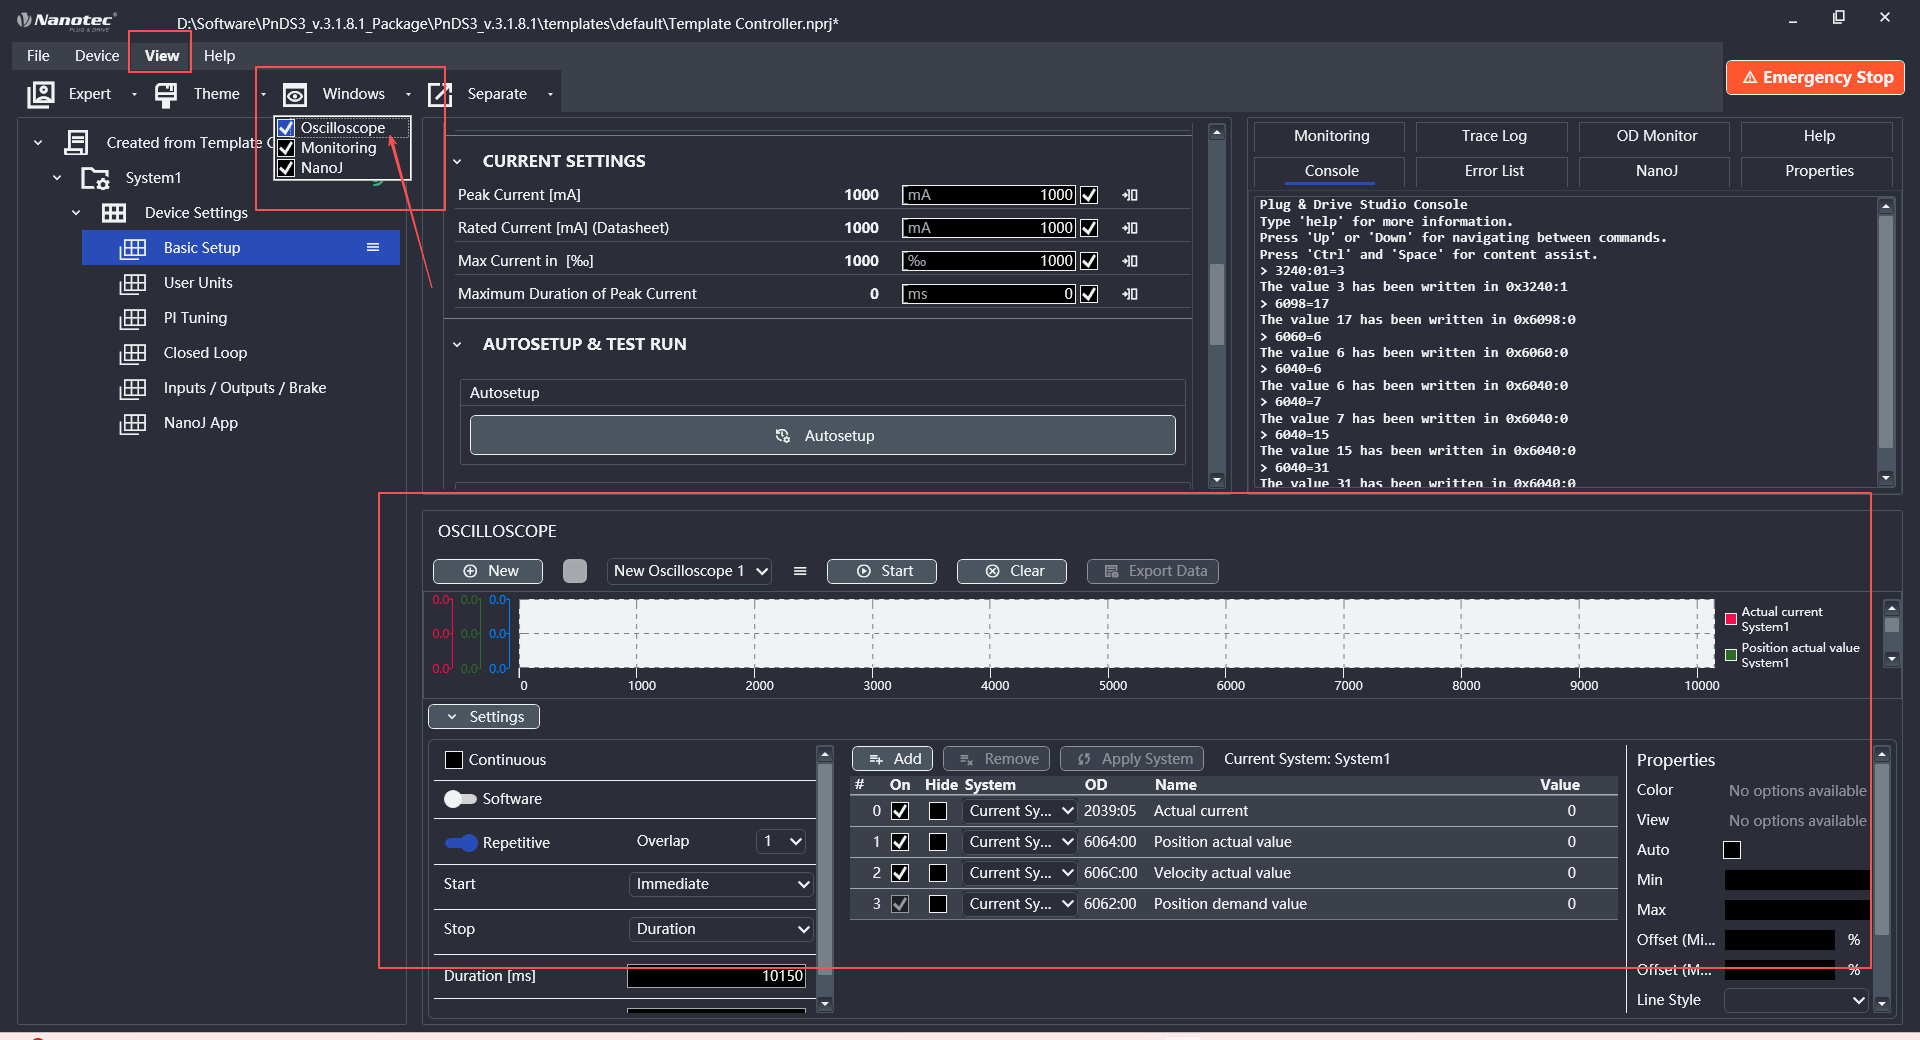The image size is (1920, 1040).
Task: Click the oscilloscope options menu icon
Action: pos(800,571)
